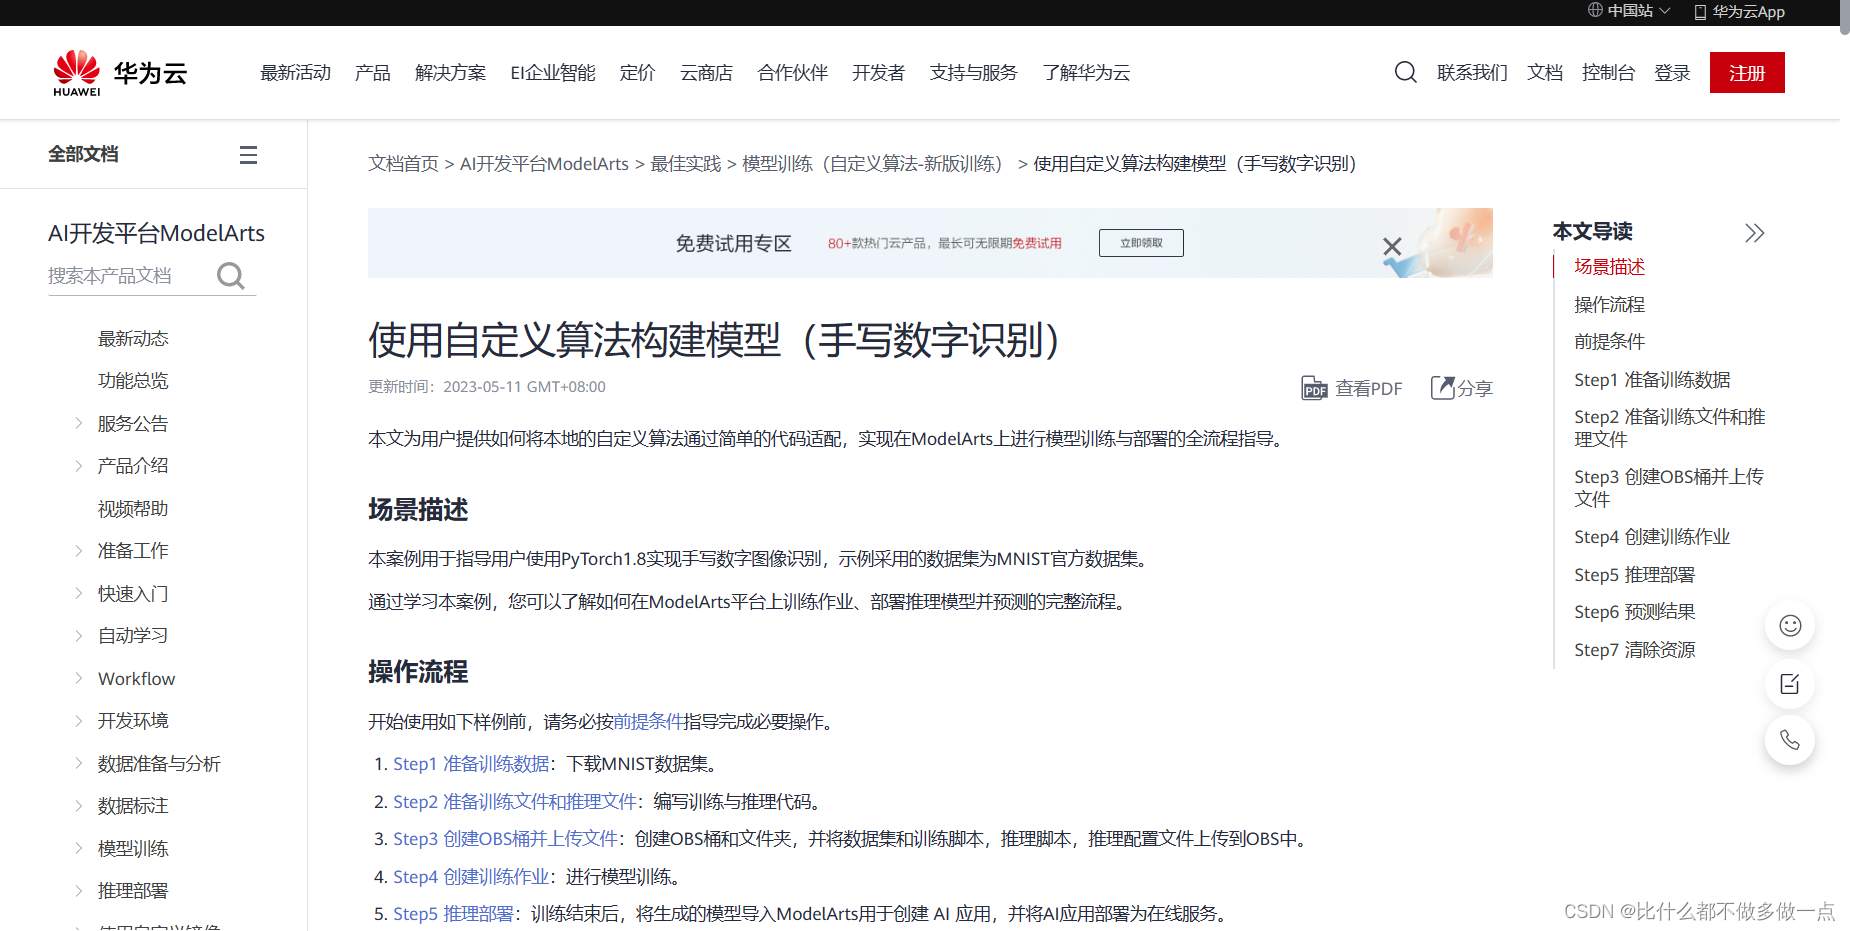Open the 支持与服务 menu

click(972, 72)
